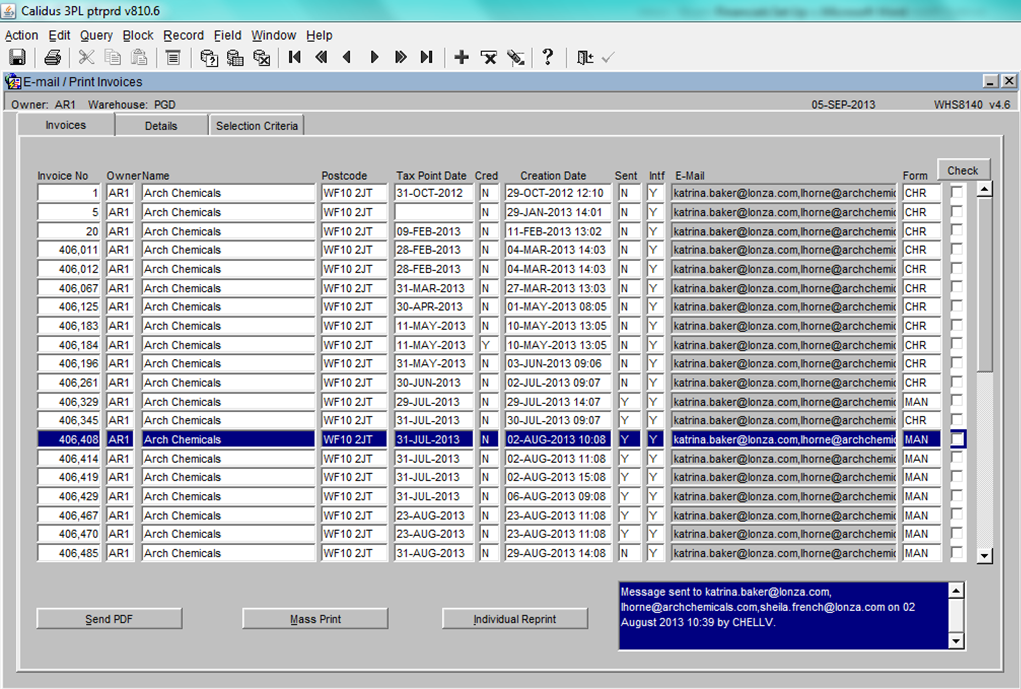The height and width of the screenshot is (689, 1021).
Task: Open the Query menu
Action: 96,35
